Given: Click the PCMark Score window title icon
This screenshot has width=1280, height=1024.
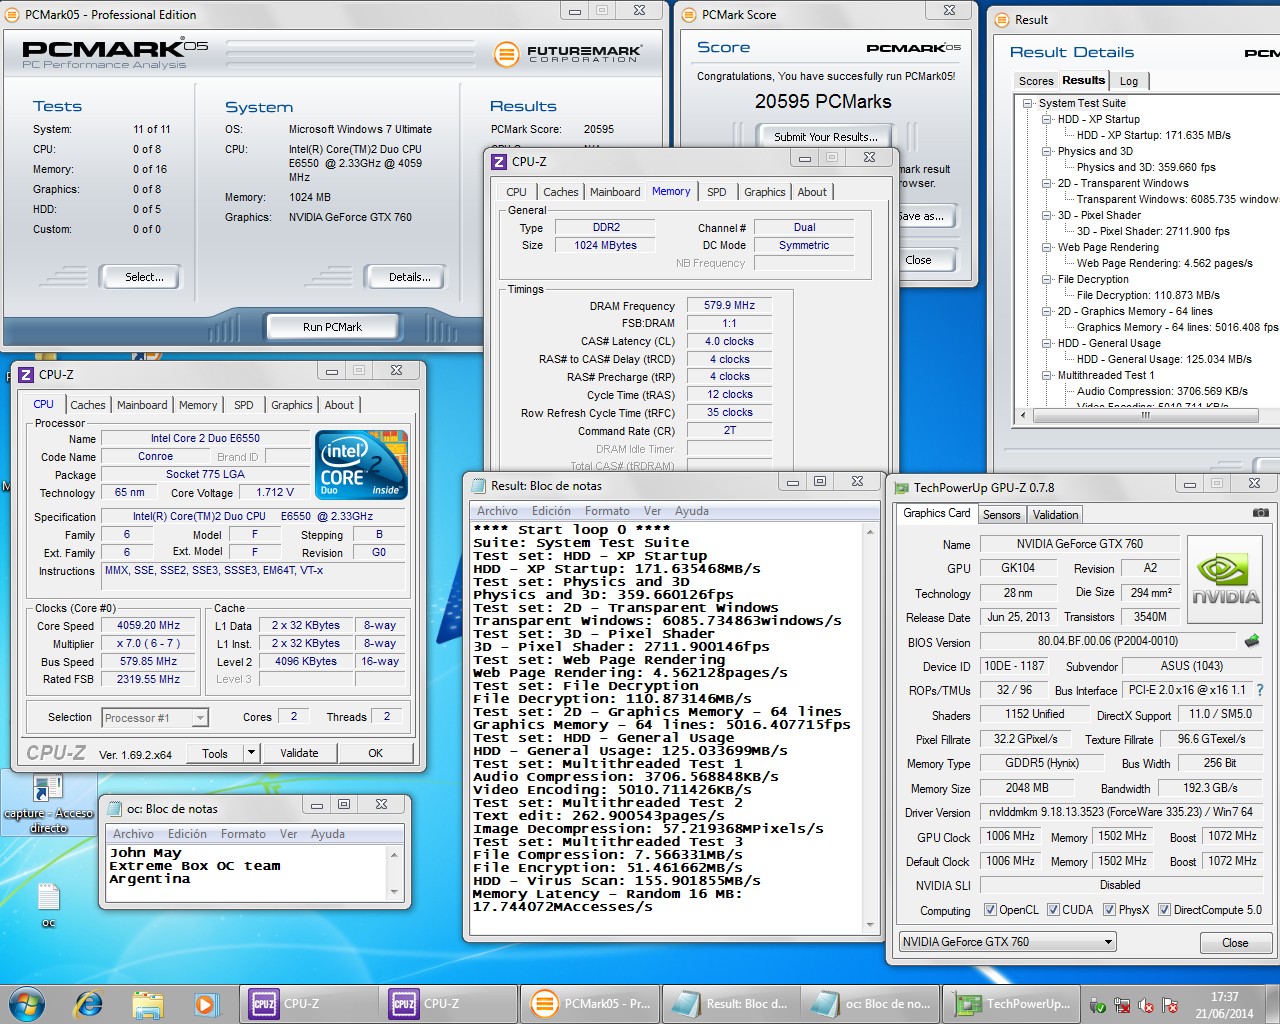Looking at the screenshot, I should 689,15.
